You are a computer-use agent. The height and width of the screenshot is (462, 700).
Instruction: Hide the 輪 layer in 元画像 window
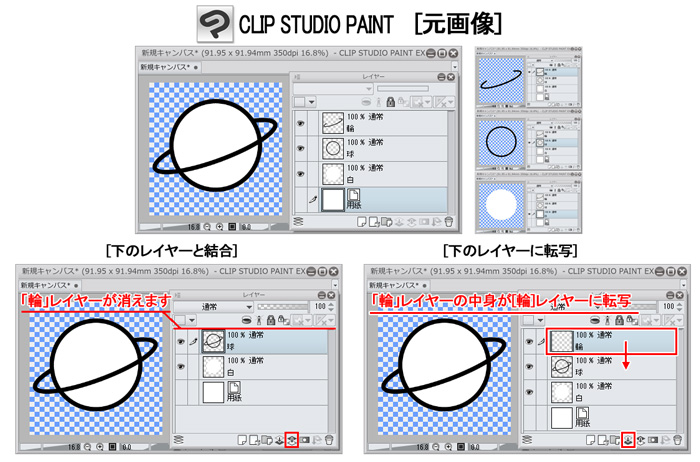300,123
